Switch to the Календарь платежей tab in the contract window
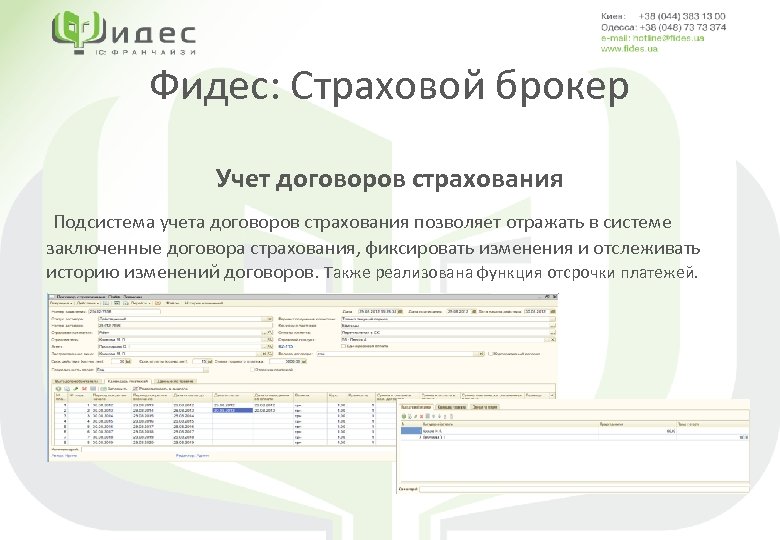780x540 pixels. [x=128, y=381]
